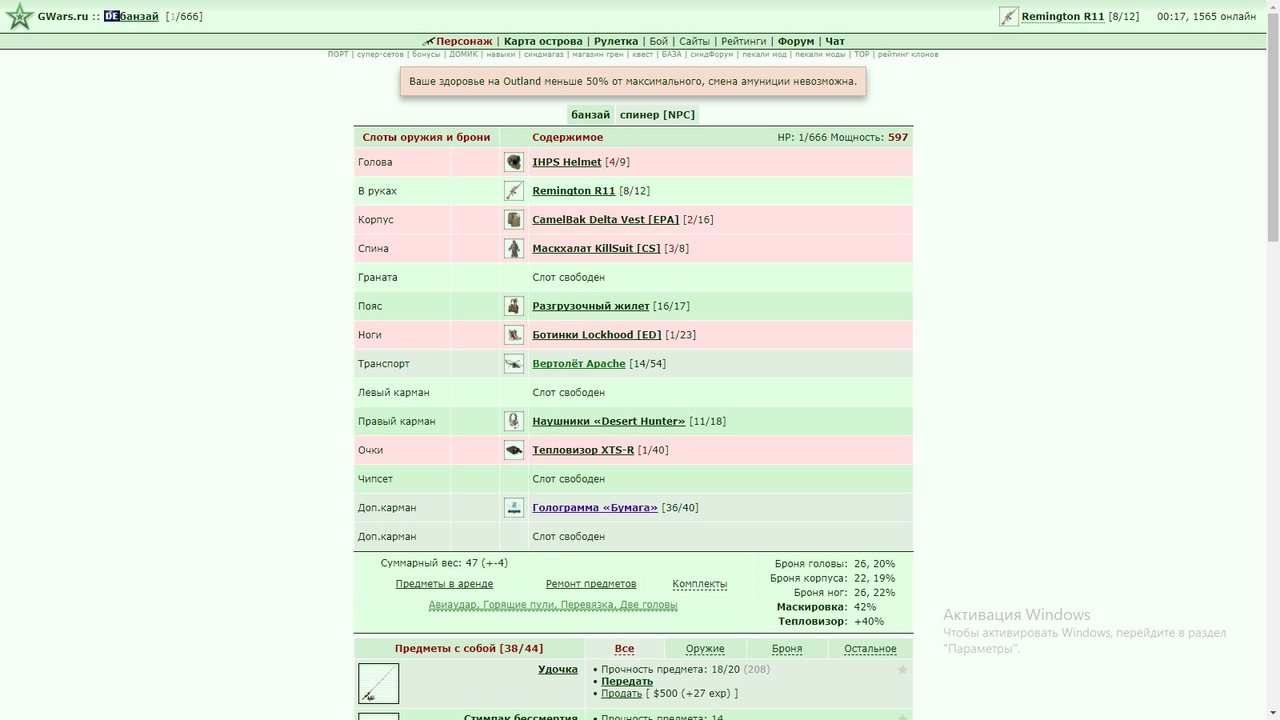This screenshot has height=720, width=1280.
Task: Open ПОРТ submenu link
Action: [338, 54]
